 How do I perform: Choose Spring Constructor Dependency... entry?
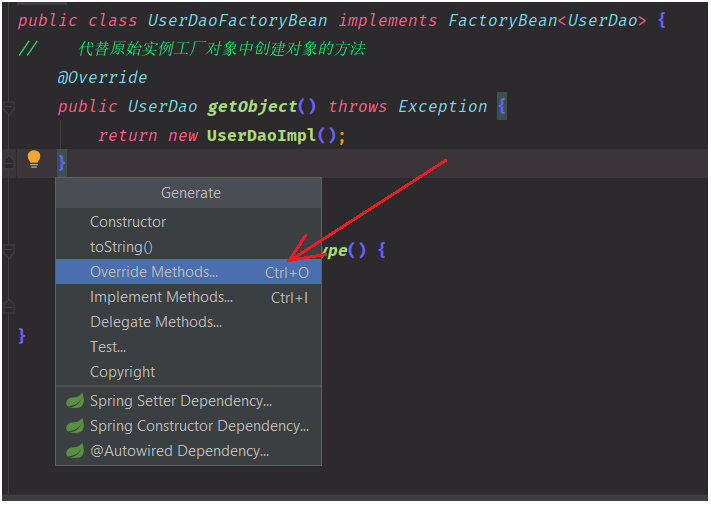[x=188, y=426]
